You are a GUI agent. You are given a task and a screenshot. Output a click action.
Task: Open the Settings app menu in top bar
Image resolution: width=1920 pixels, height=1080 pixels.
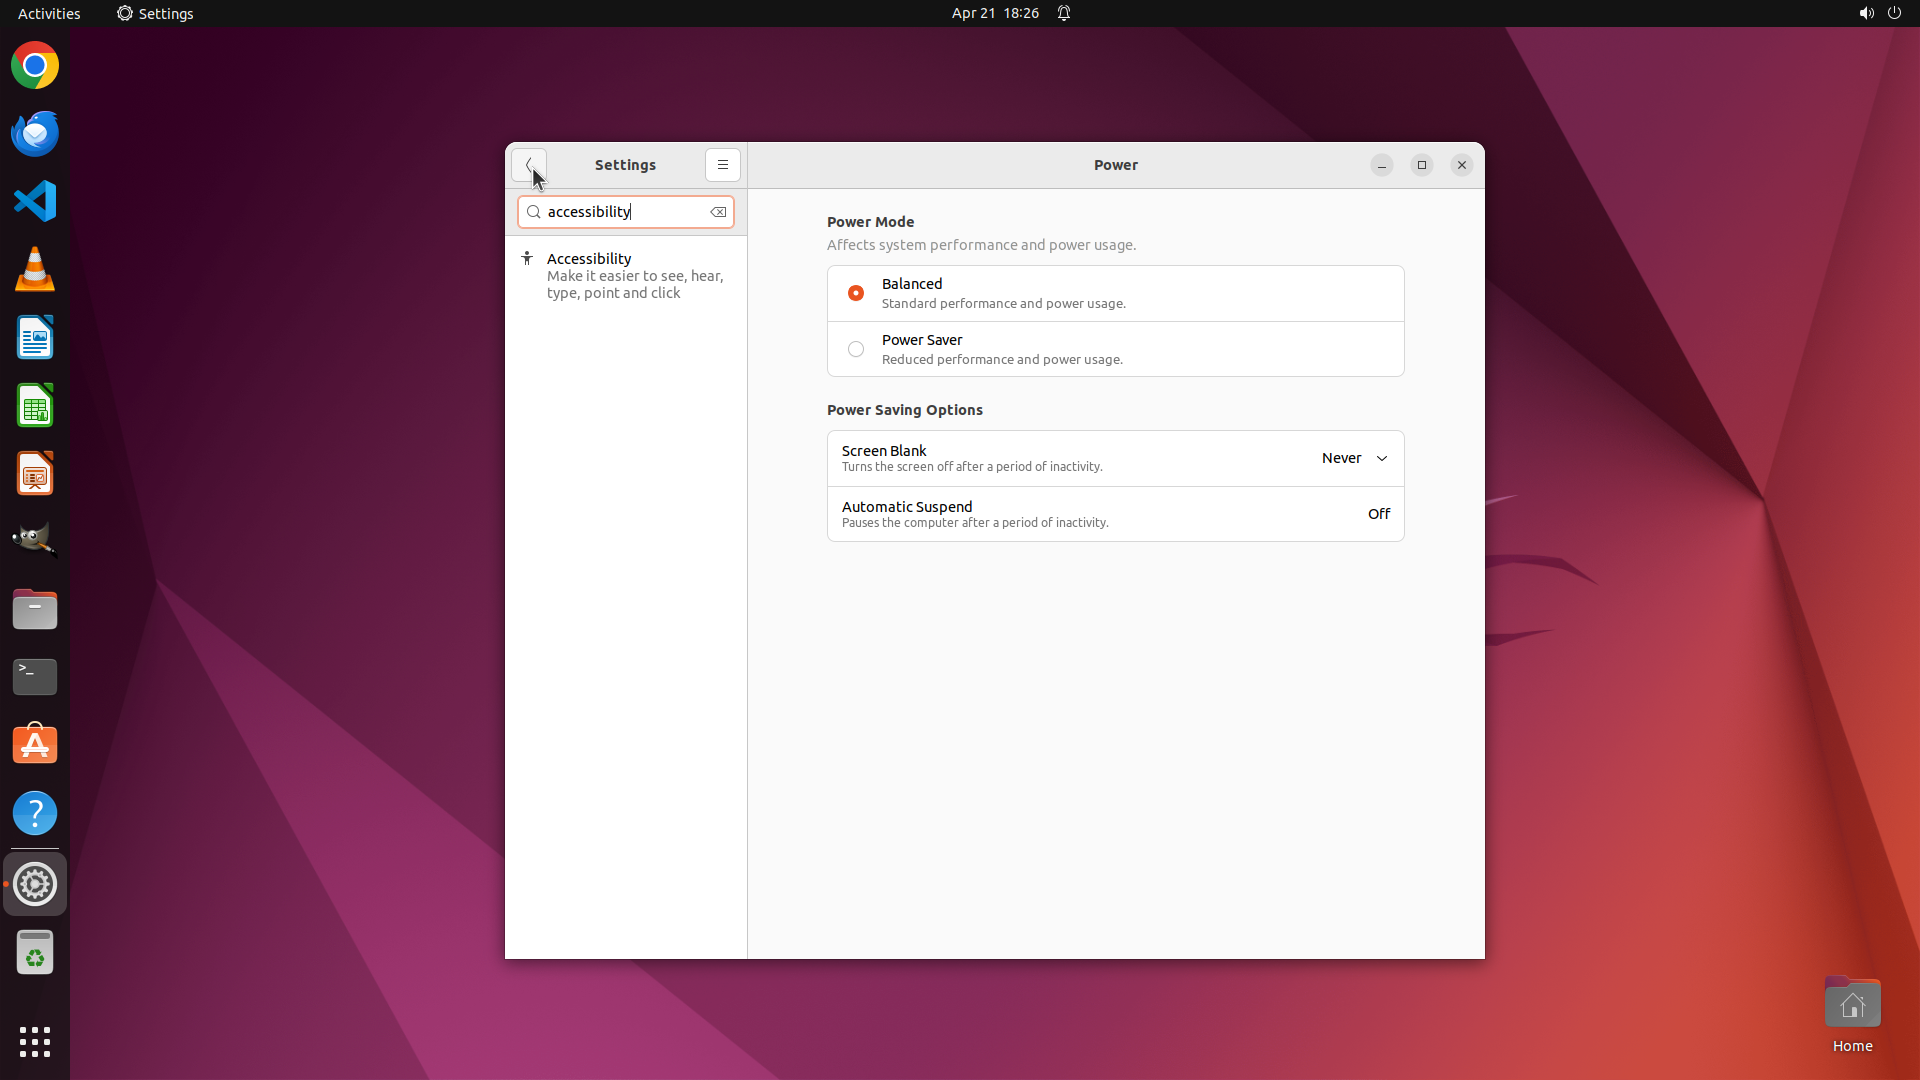tap(155, 13)
